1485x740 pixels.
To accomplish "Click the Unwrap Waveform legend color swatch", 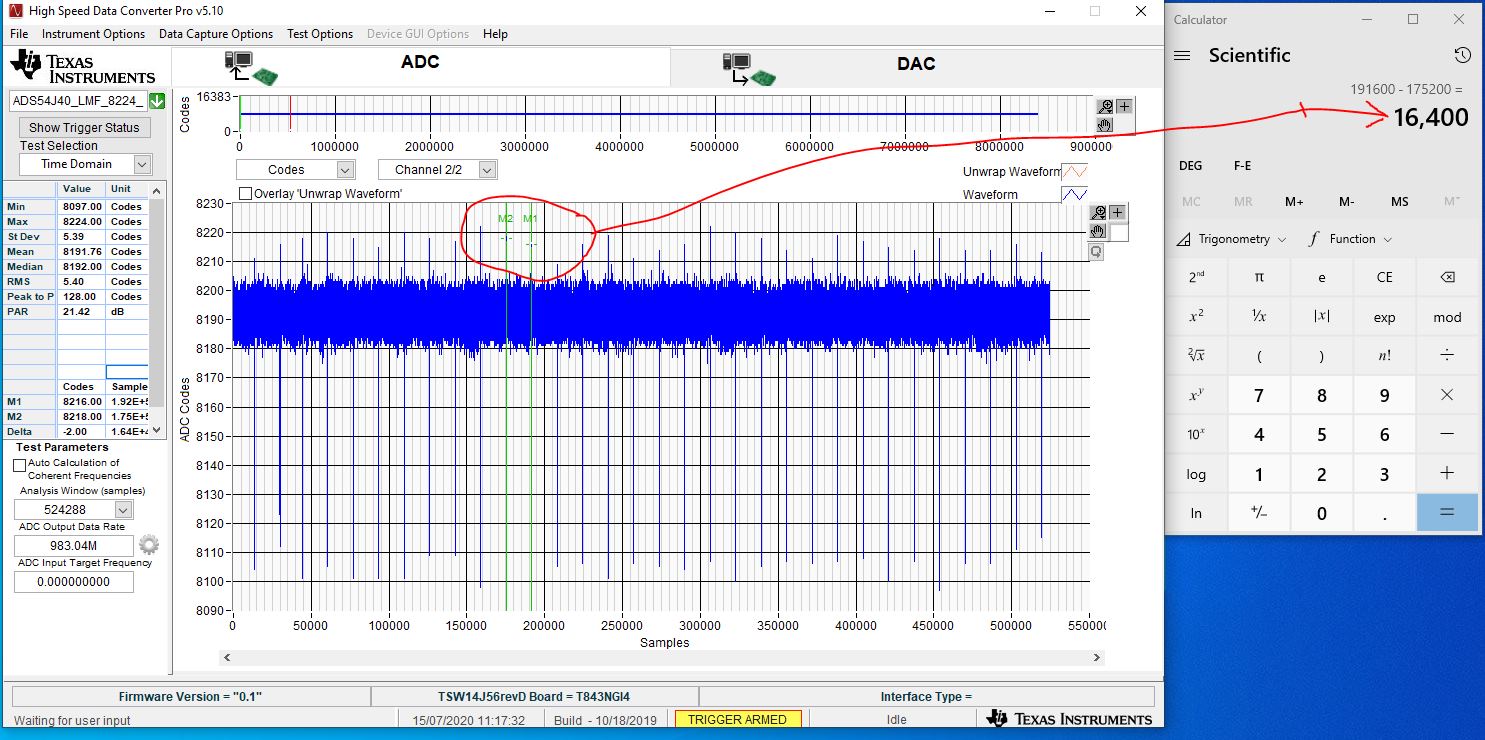I will (1074, 172).
